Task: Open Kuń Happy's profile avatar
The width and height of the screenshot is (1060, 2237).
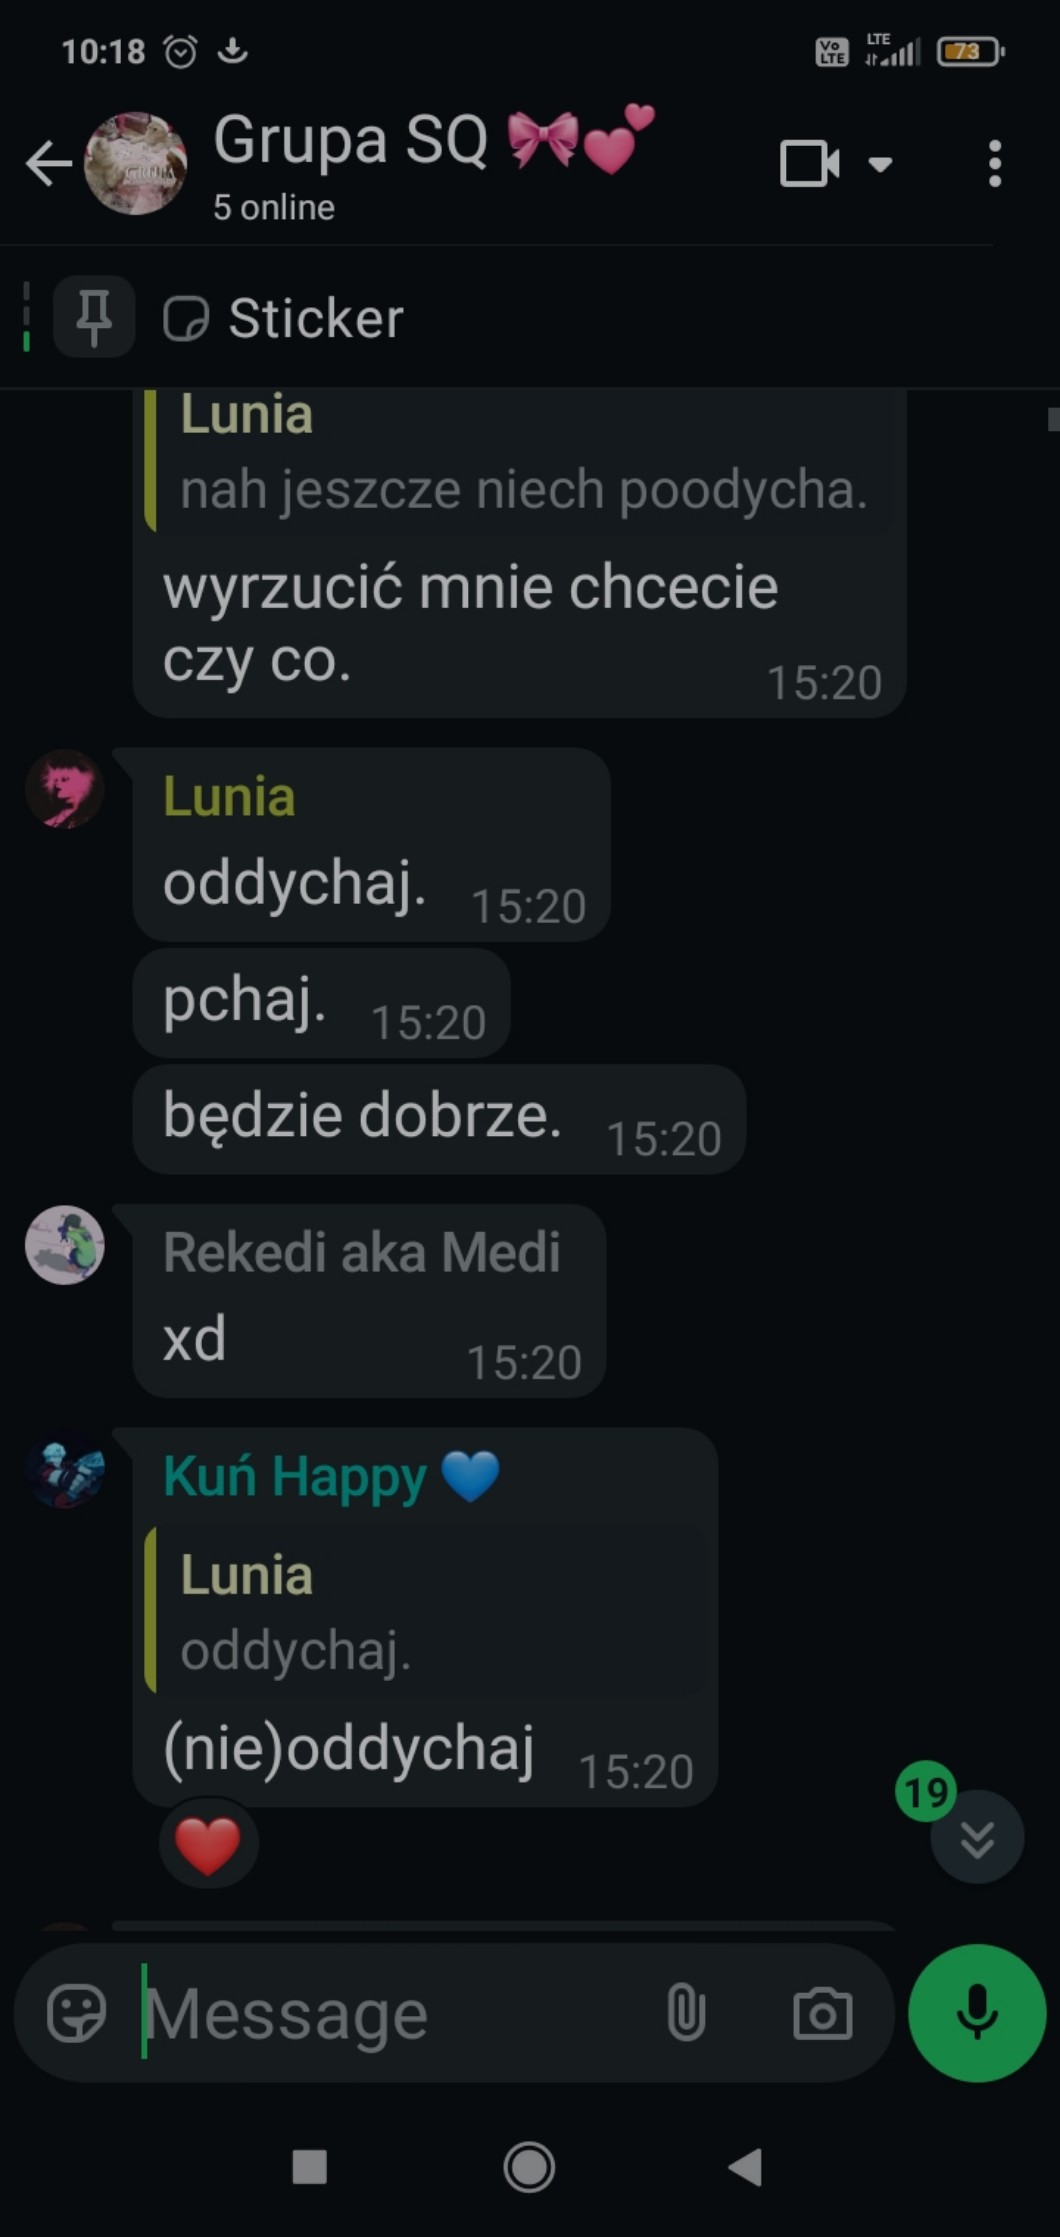Action: tap(65, 1469)
